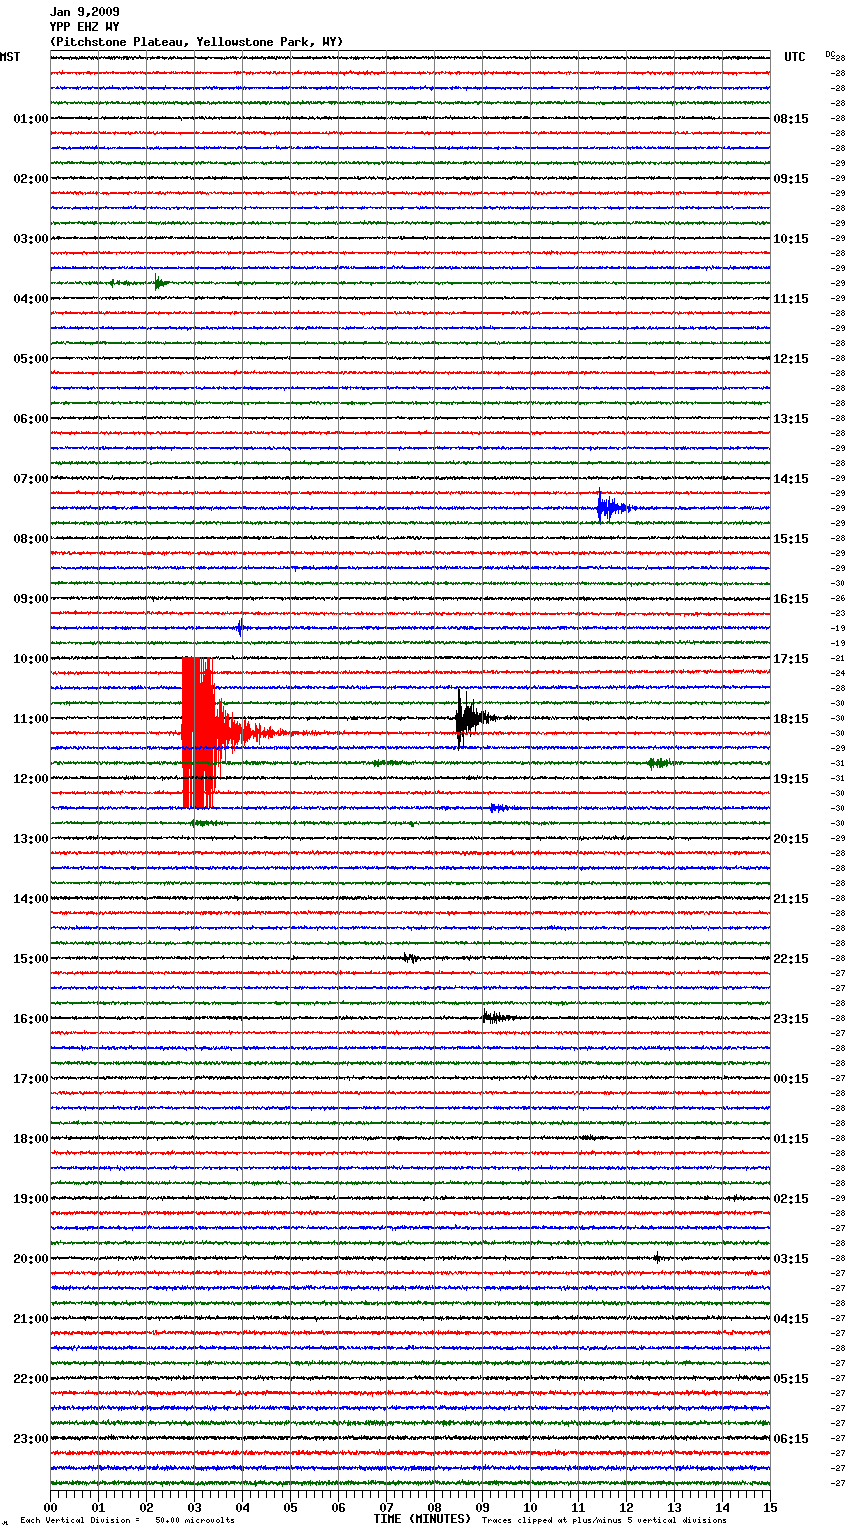Click the 05 minute tick label
Viewport: 850px width, 1534px height.
coord(290,1507)
